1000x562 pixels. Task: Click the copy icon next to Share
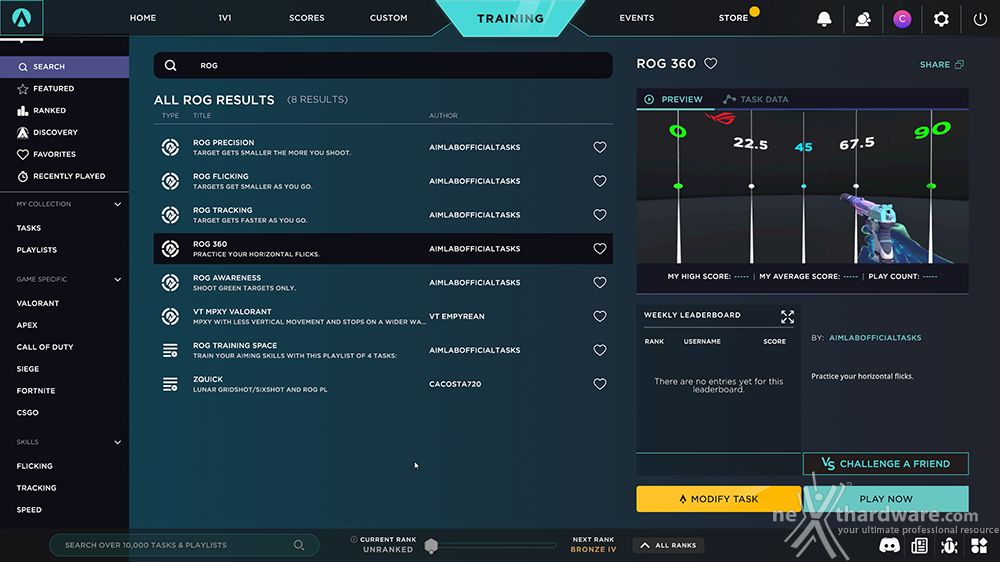[x=959, y=64]
